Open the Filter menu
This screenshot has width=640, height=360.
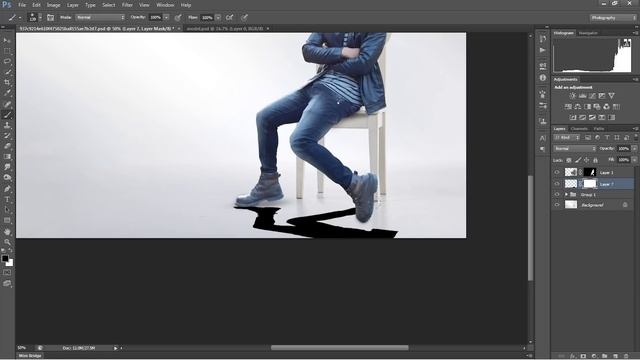tap(127, 5)
